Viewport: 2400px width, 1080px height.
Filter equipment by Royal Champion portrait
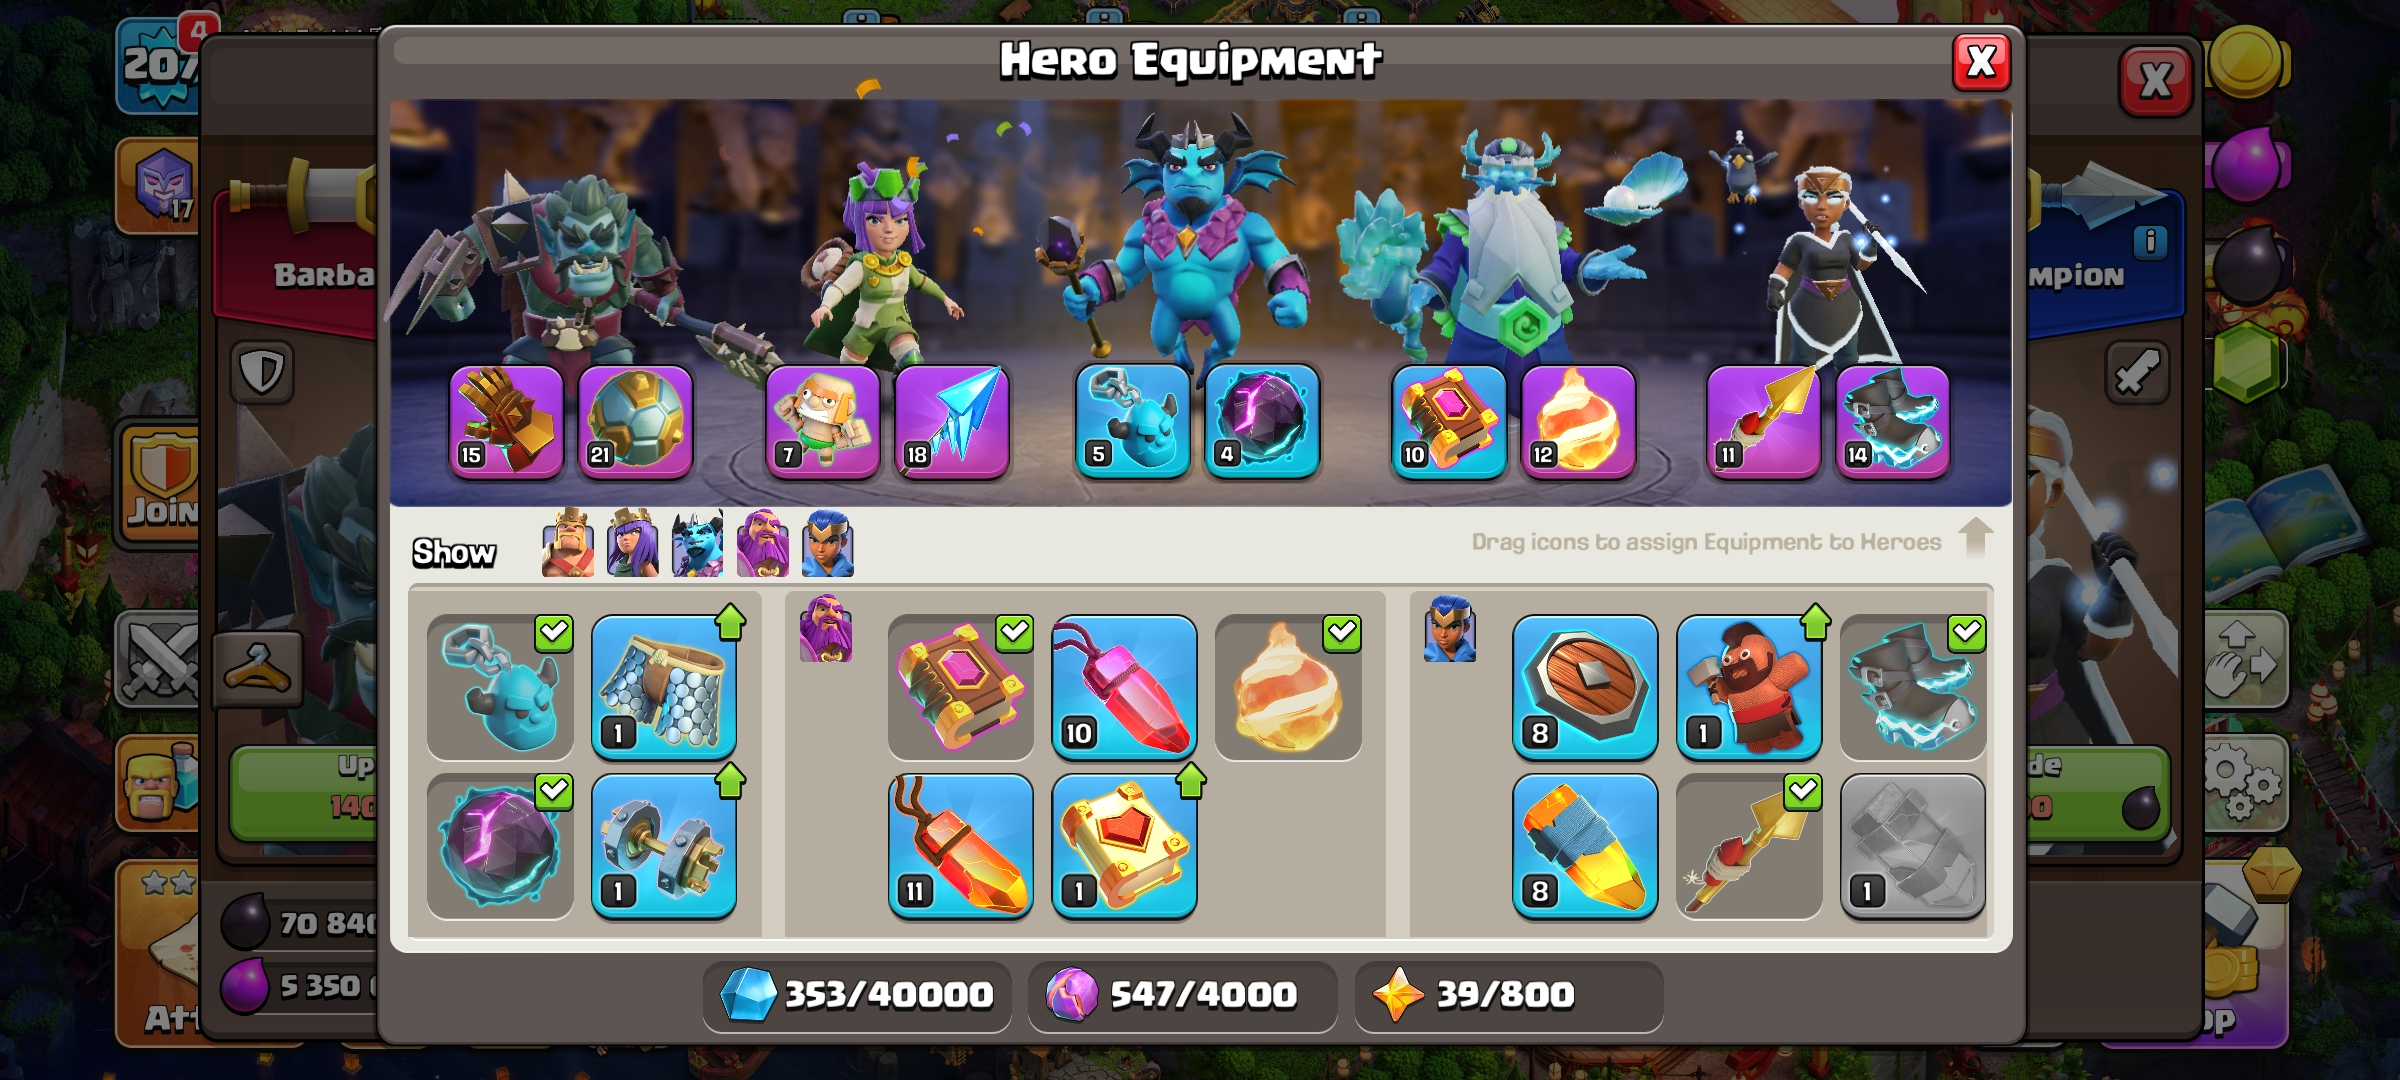828,543
